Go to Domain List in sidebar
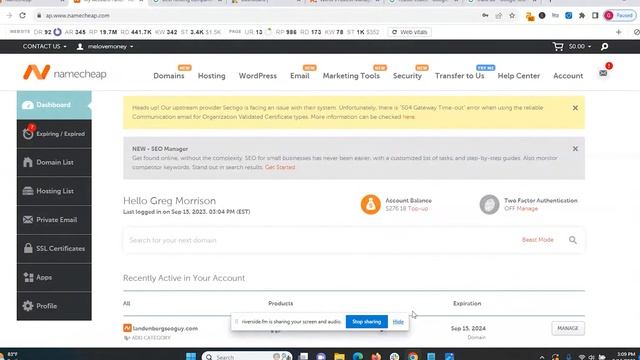This screenshot has width=640, height=360. (x=54, y=162)
